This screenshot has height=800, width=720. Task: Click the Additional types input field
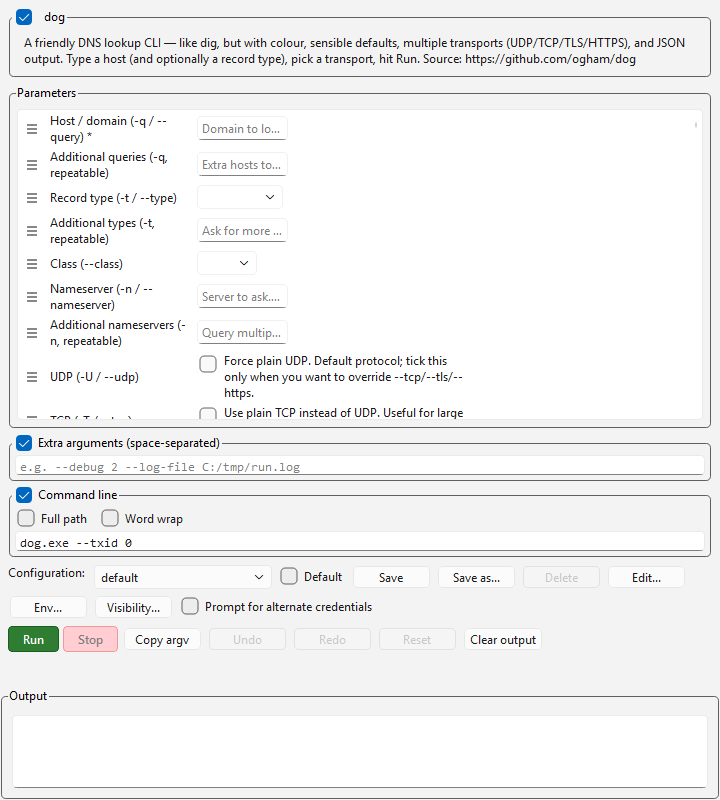(242, 231)
